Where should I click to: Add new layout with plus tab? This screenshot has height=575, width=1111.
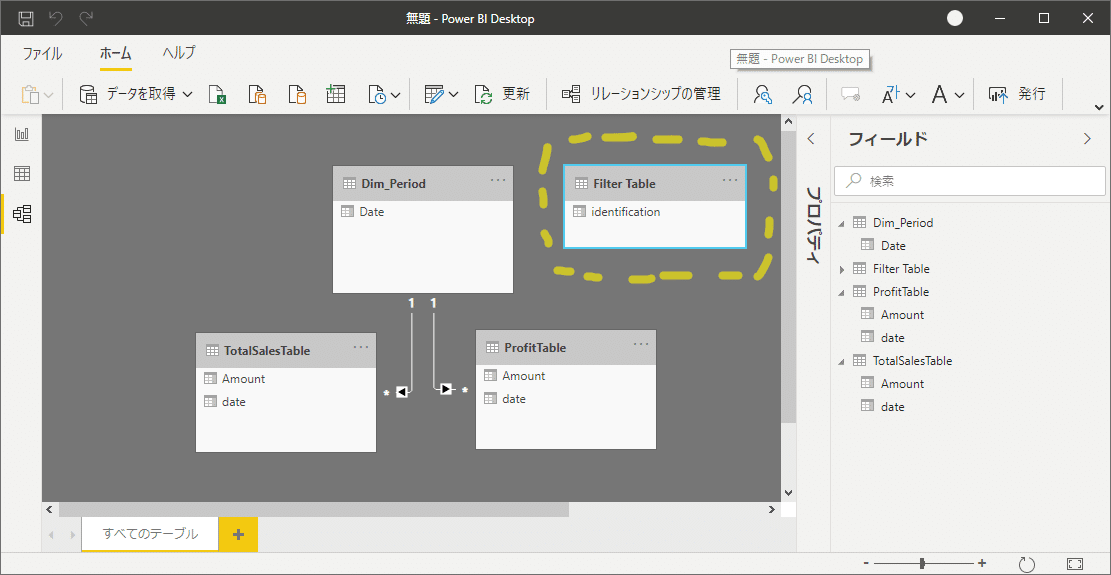click(238, 535)
